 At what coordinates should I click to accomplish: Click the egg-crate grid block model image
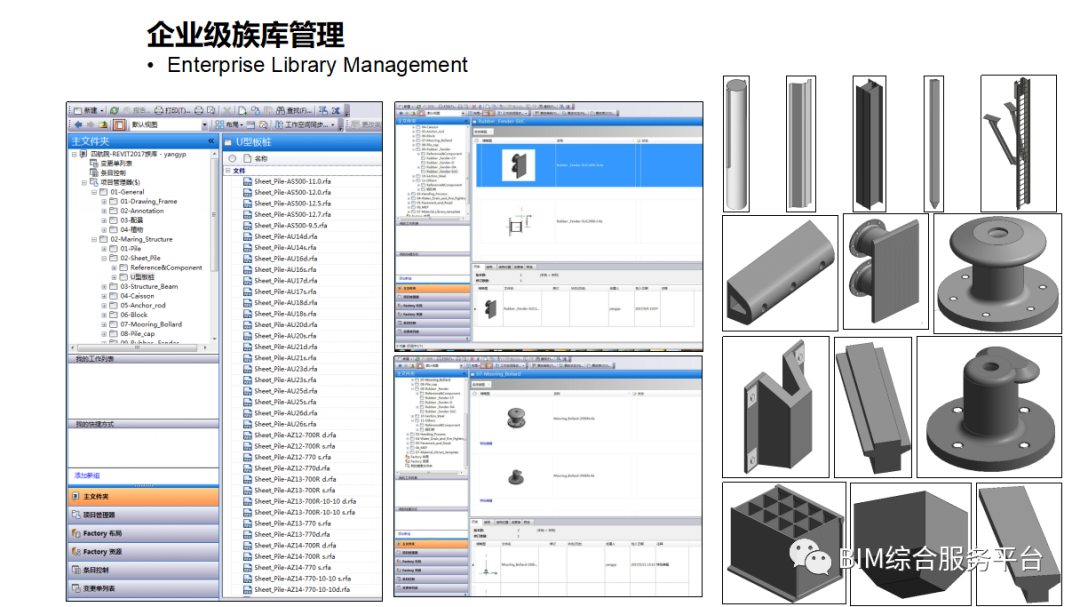pyautogui.click(x=784, y=543)
